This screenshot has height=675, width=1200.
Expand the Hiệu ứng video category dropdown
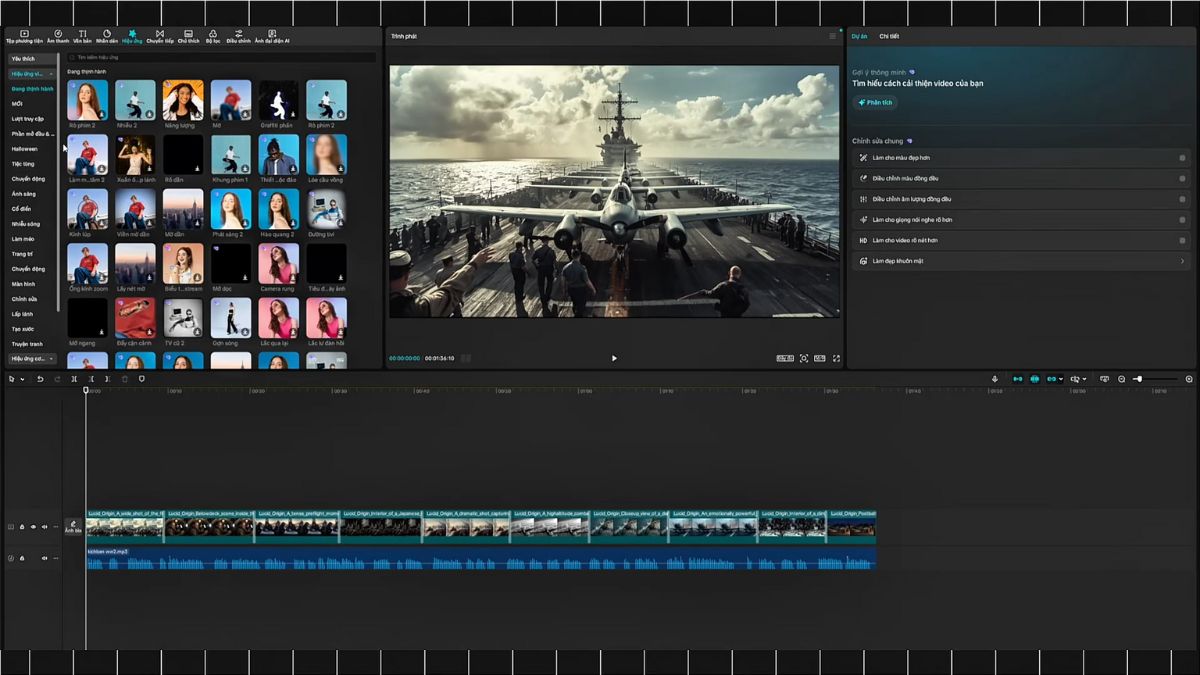click(31, 73)
